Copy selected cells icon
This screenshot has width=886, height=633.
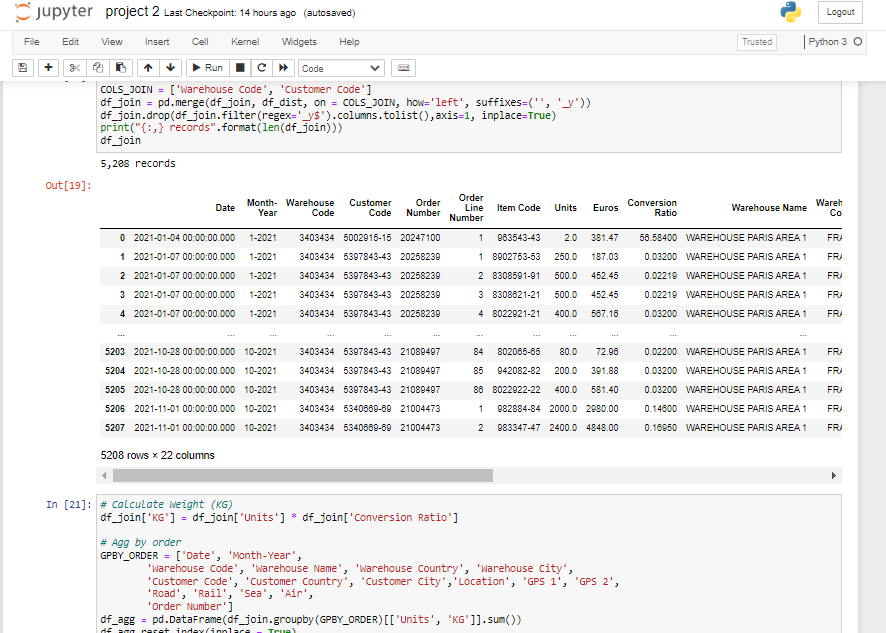tap(97, 68)
